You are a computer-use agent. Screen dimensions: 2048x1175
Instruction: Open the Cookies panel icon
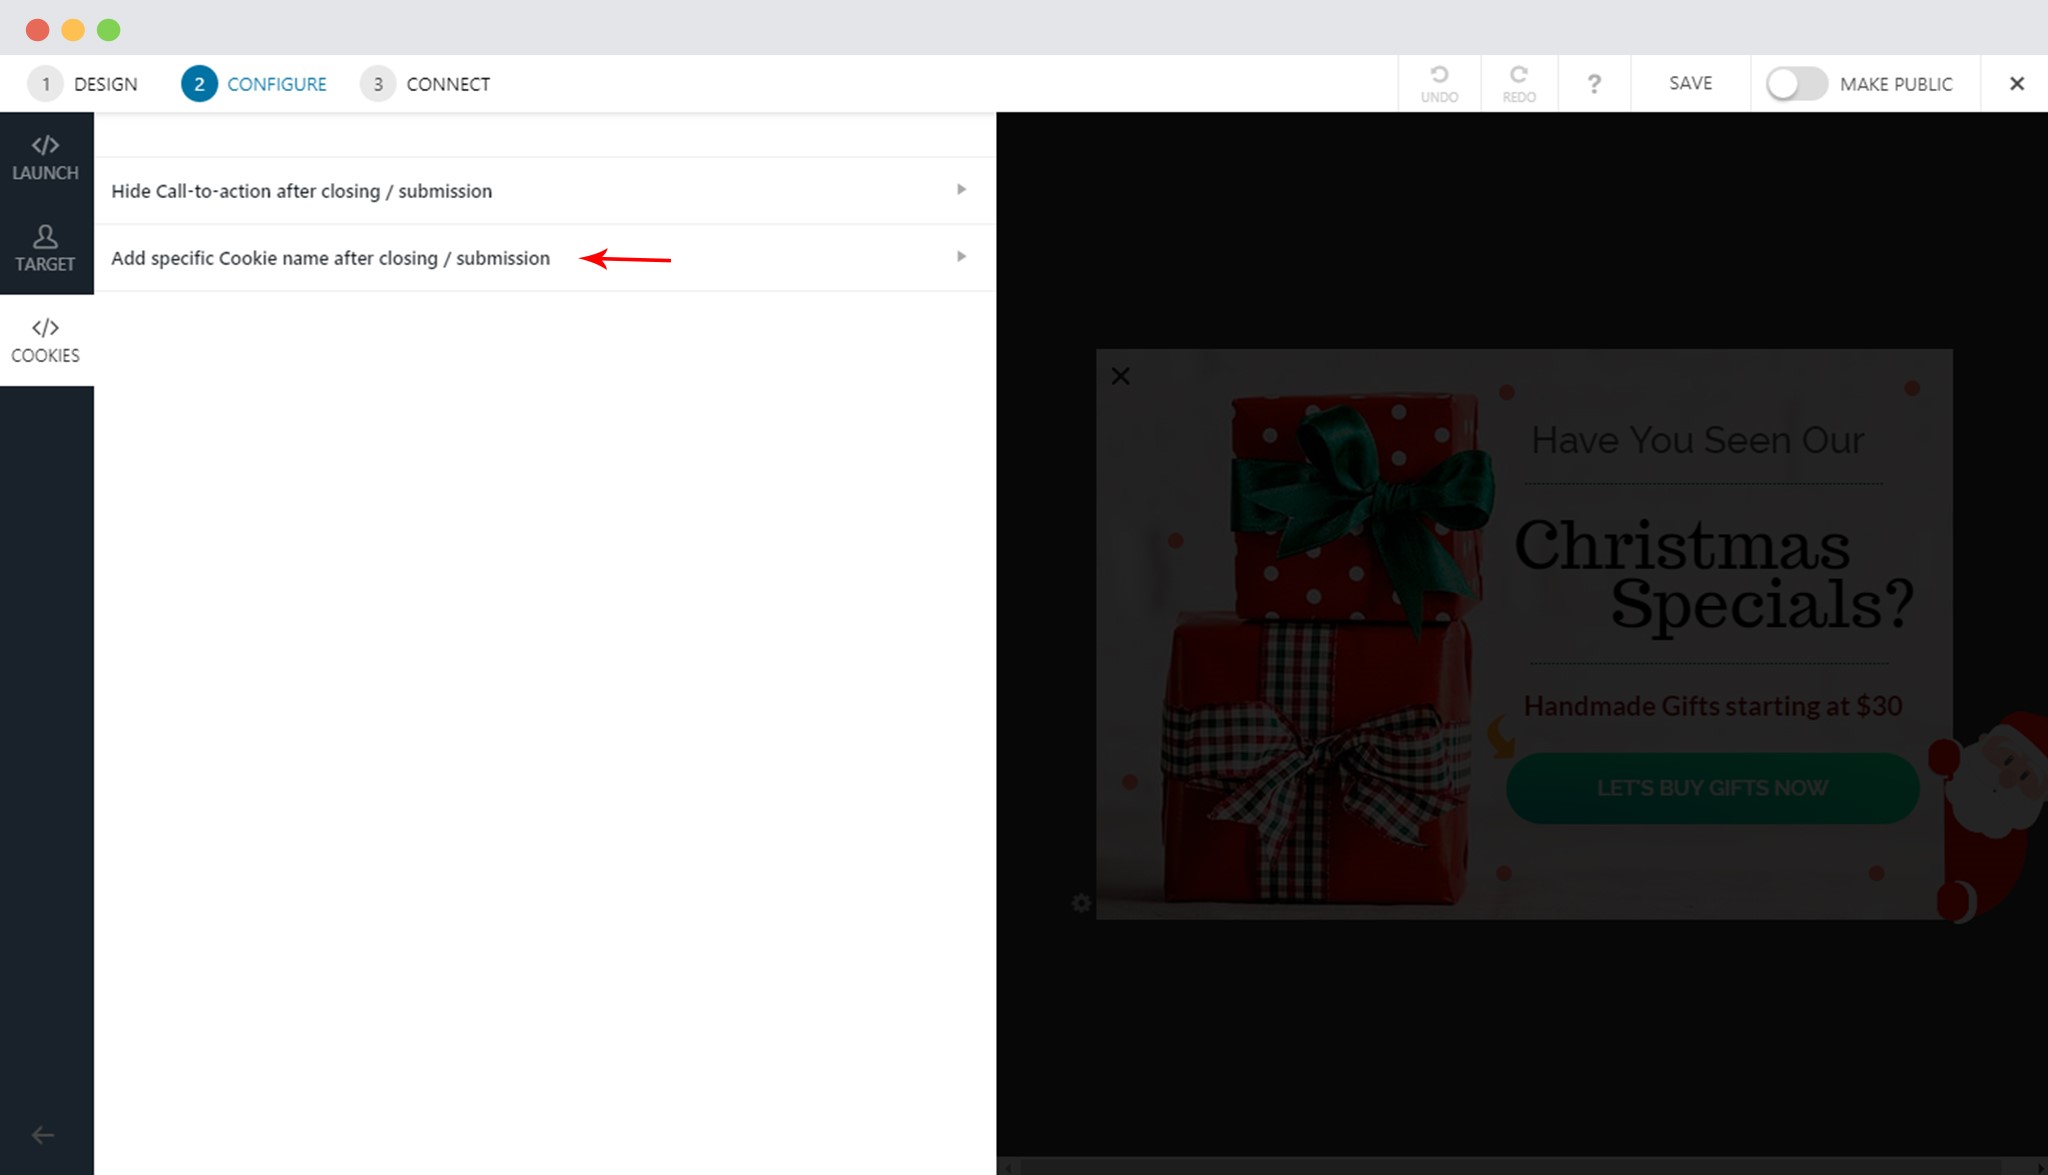(45, 339)
